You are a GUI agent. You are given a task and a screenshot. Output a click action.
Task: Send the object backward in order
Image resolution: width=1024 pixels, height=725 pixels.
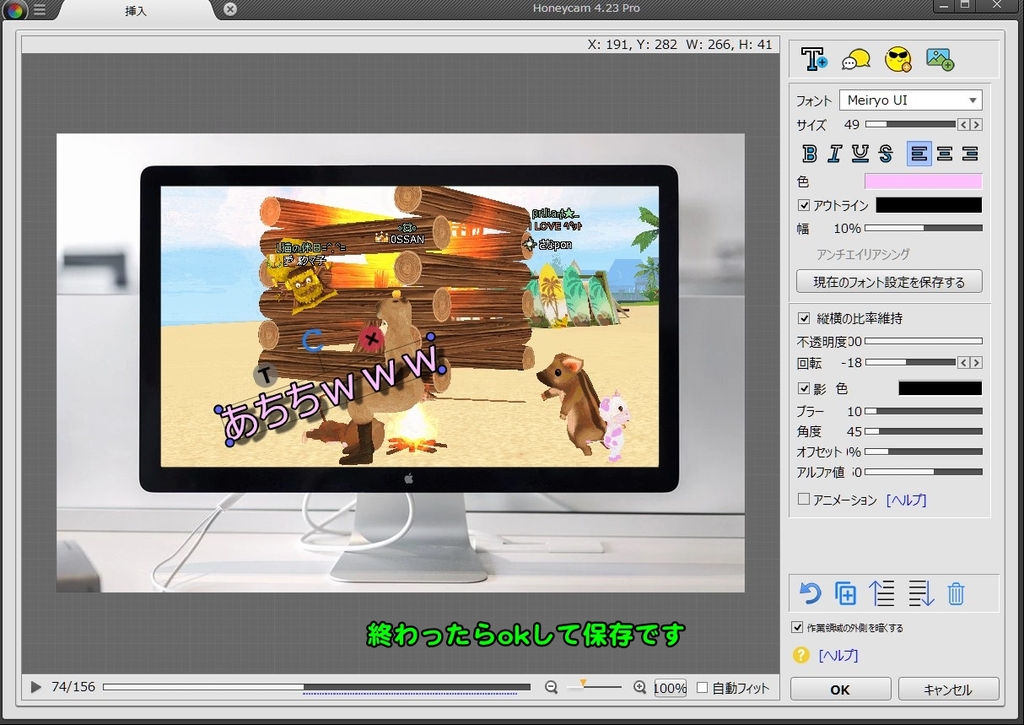click(x=921, y=593)
